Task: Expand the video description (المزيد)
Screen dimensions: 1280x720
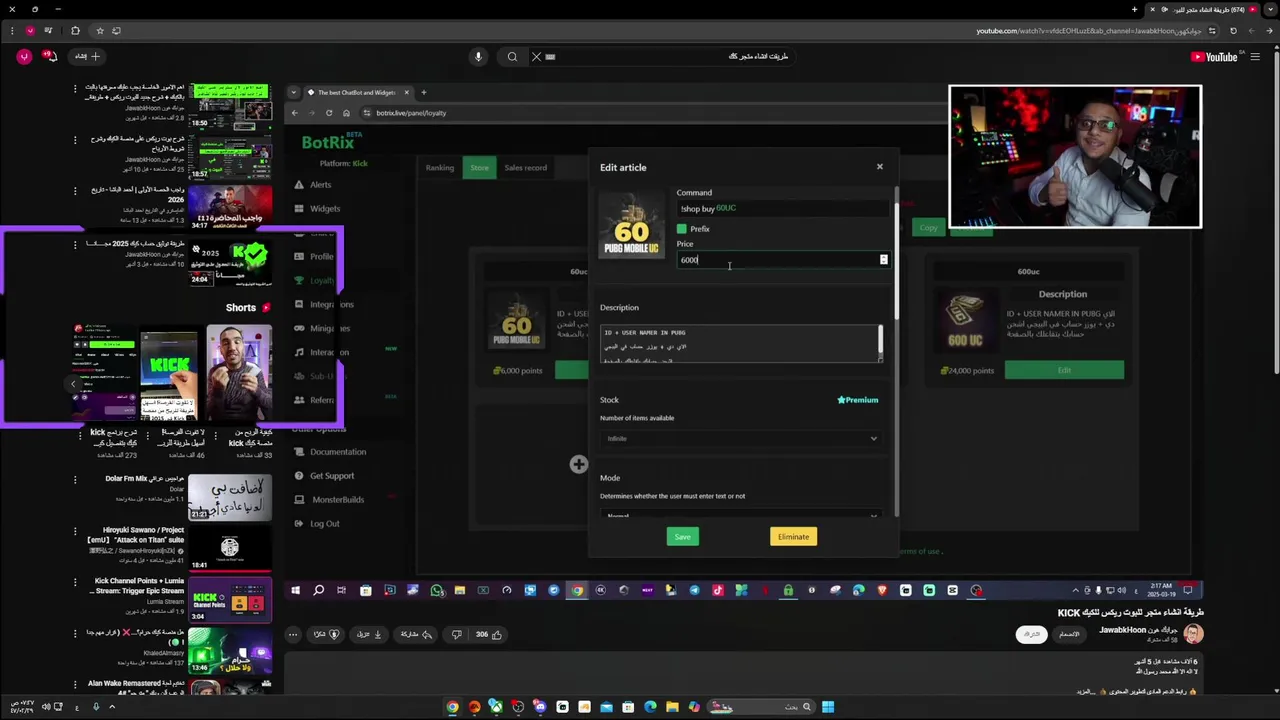Action: (1084, 691)
